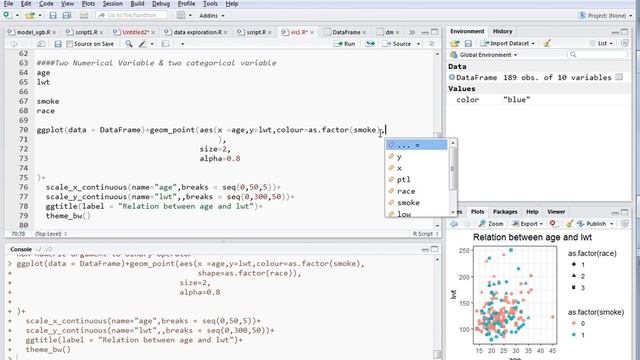640x360 pixels.
Task: Open the Viewer tab
Action: 556,211
